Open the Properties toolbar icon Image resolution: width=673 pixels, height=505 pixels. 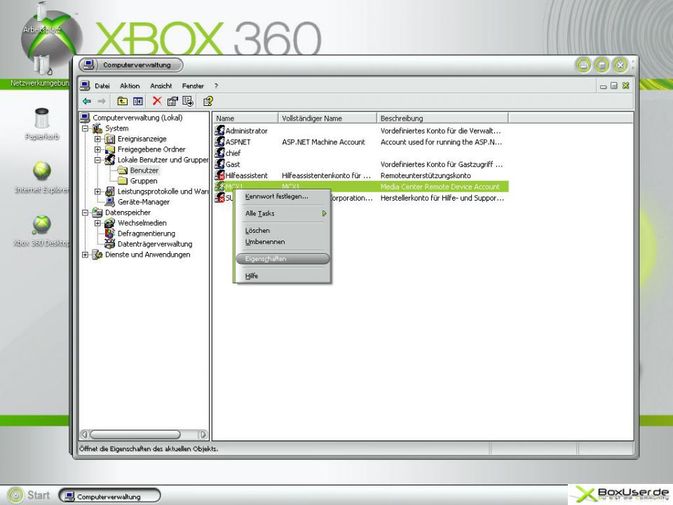pos(172,101)
